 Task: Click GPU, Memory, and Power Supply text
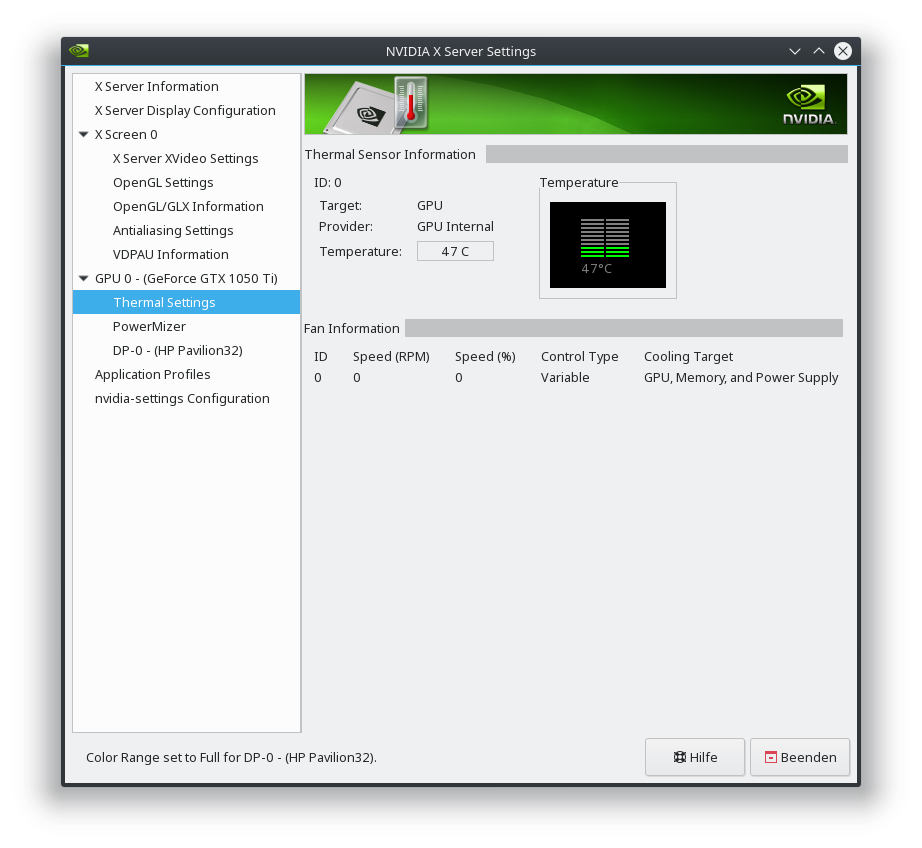click(741, 378)
